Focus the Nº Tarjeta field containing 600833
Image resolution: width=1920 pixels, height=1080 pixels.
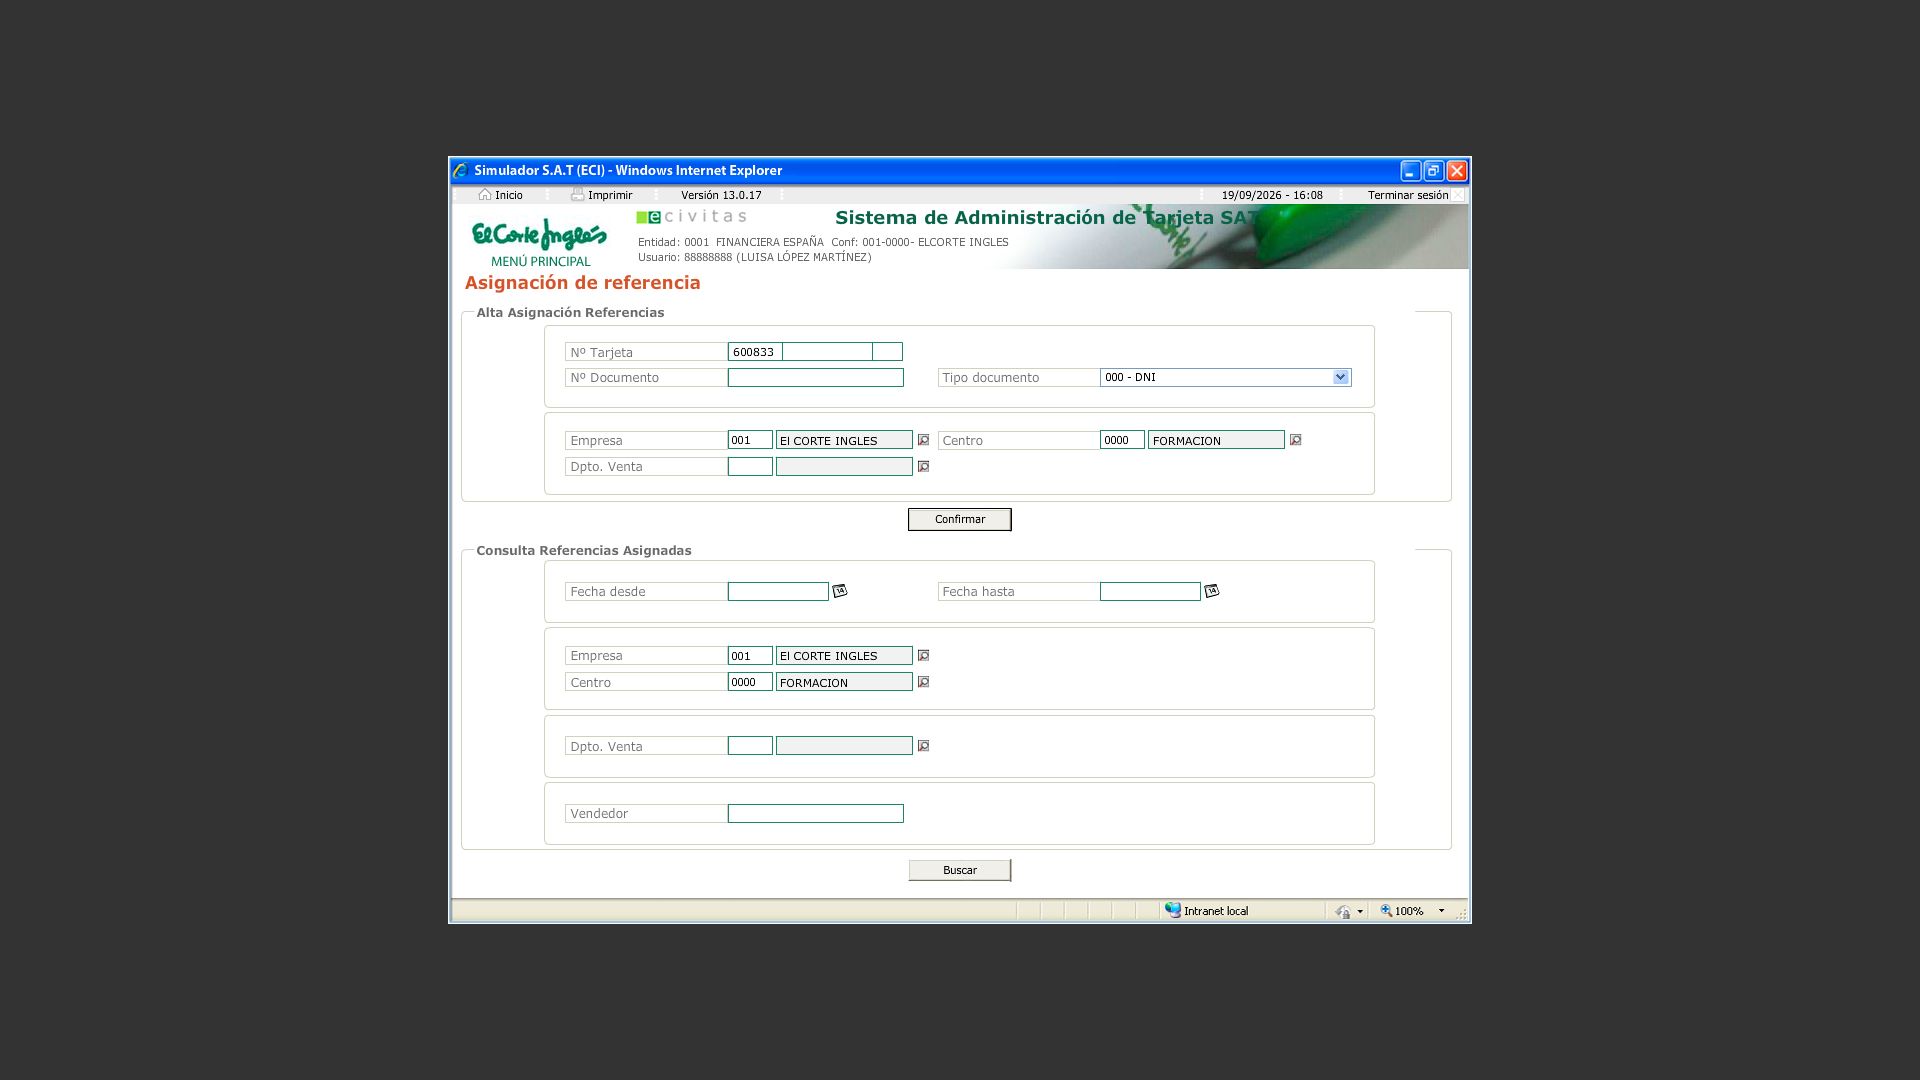coord(755,352)
